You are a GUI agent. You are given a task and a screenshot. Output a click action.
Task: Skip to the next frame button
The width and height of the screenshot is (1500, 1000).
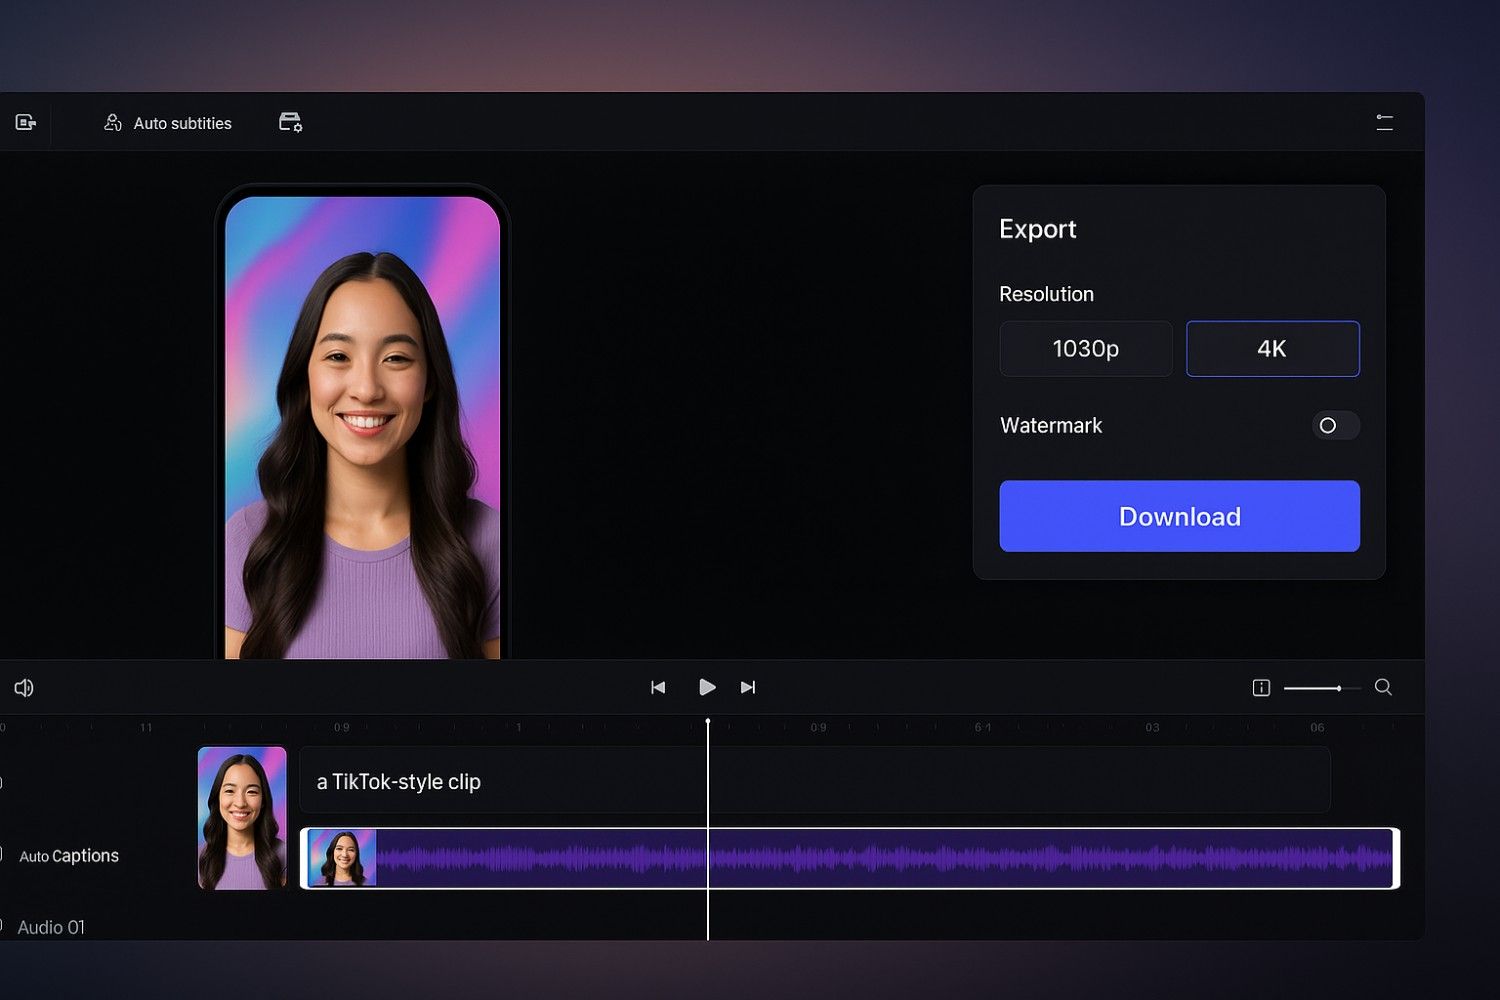point(748,687)
